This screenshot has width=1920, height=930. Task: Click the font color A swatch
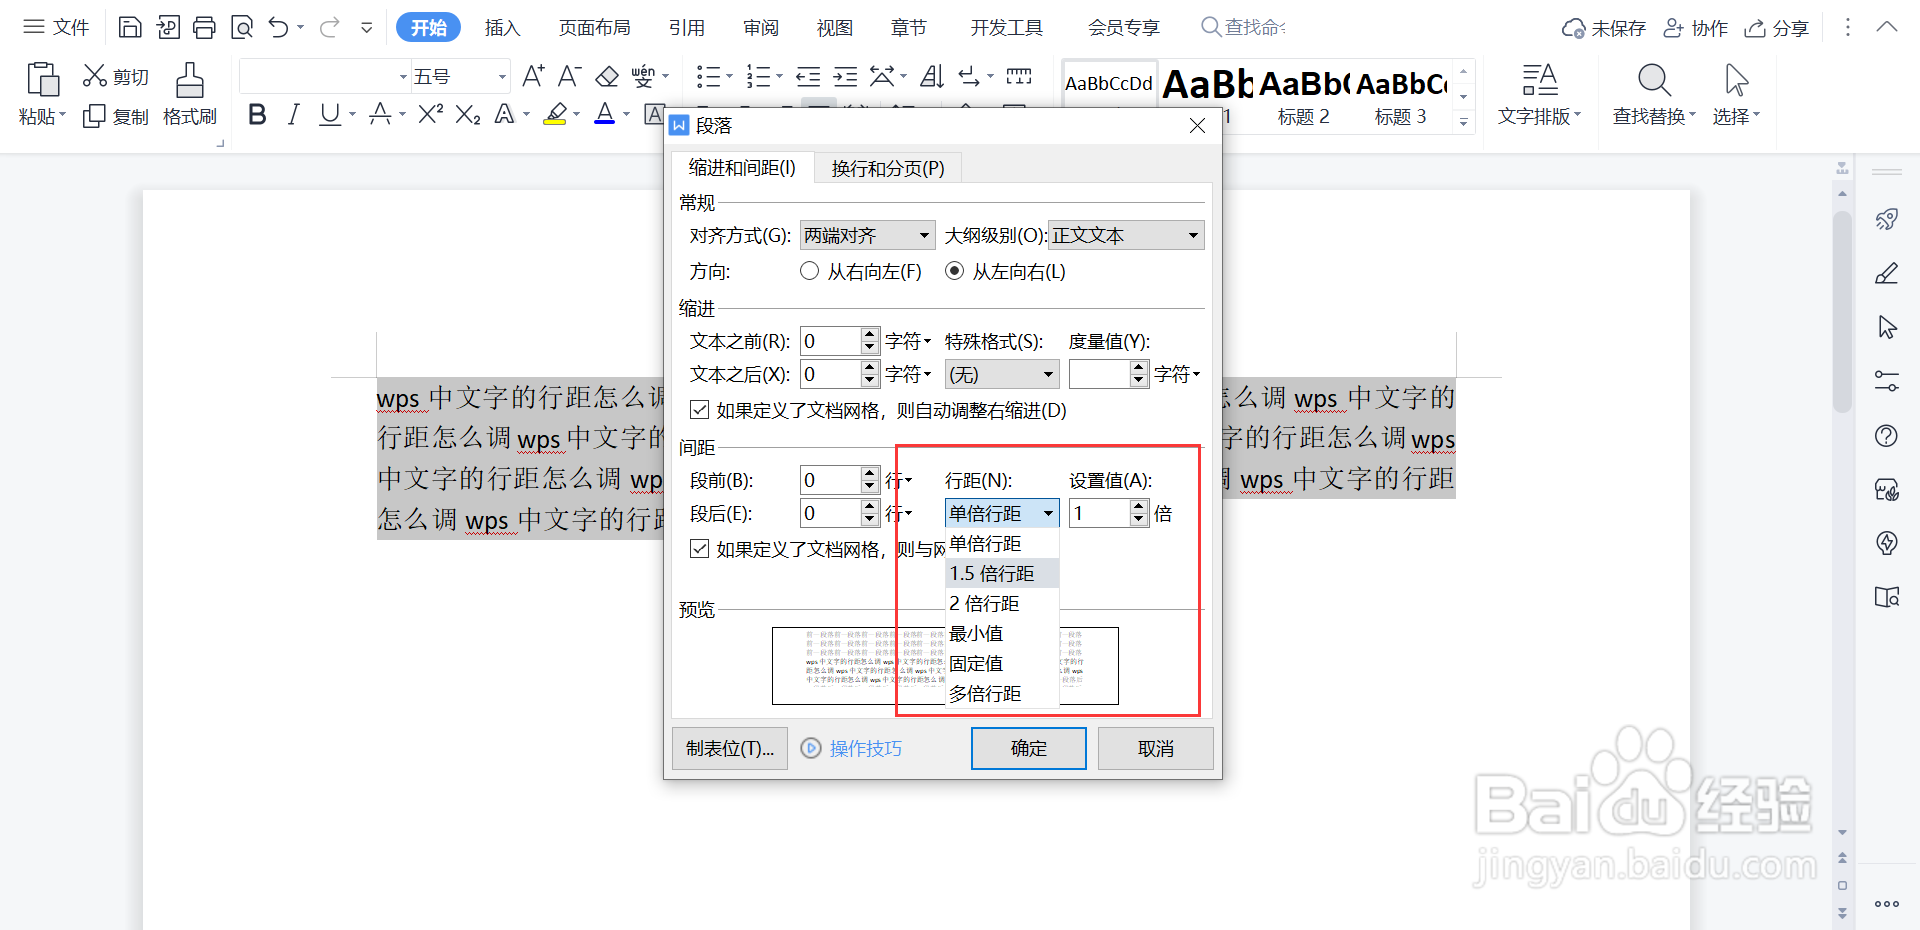pos(604,115)
